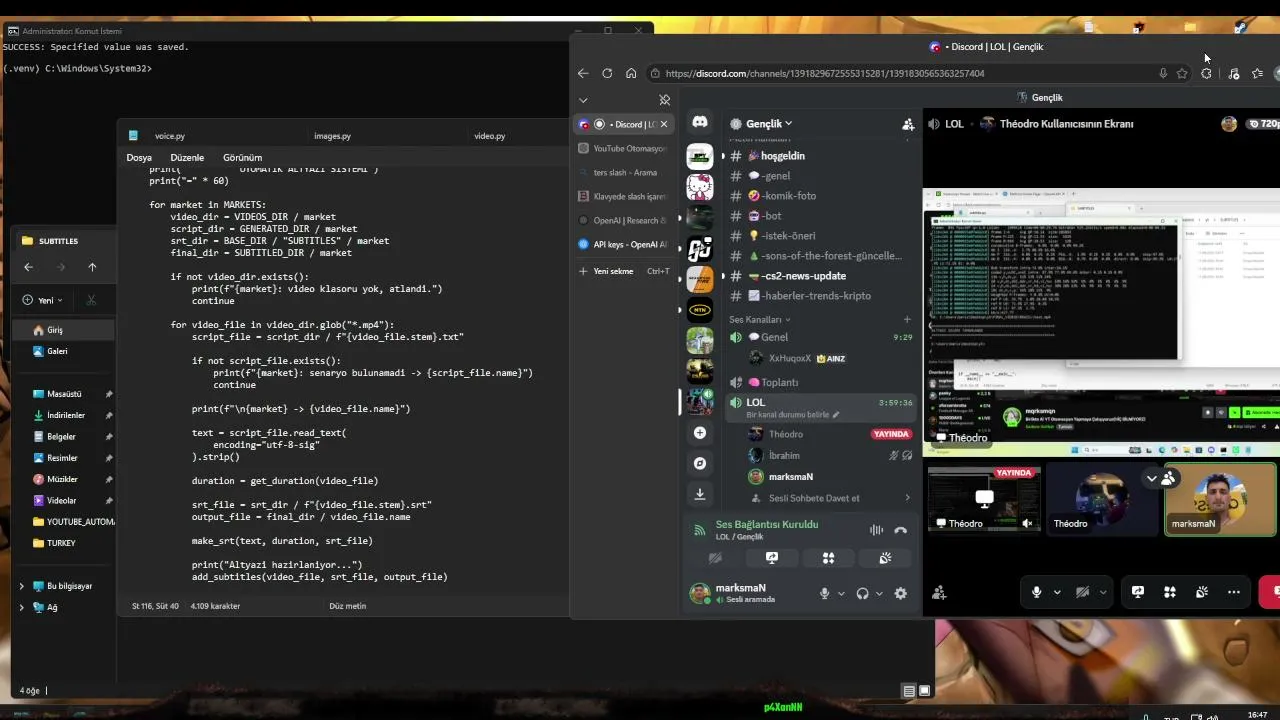
Task: Open the browser home page
Action: [631, 73]
